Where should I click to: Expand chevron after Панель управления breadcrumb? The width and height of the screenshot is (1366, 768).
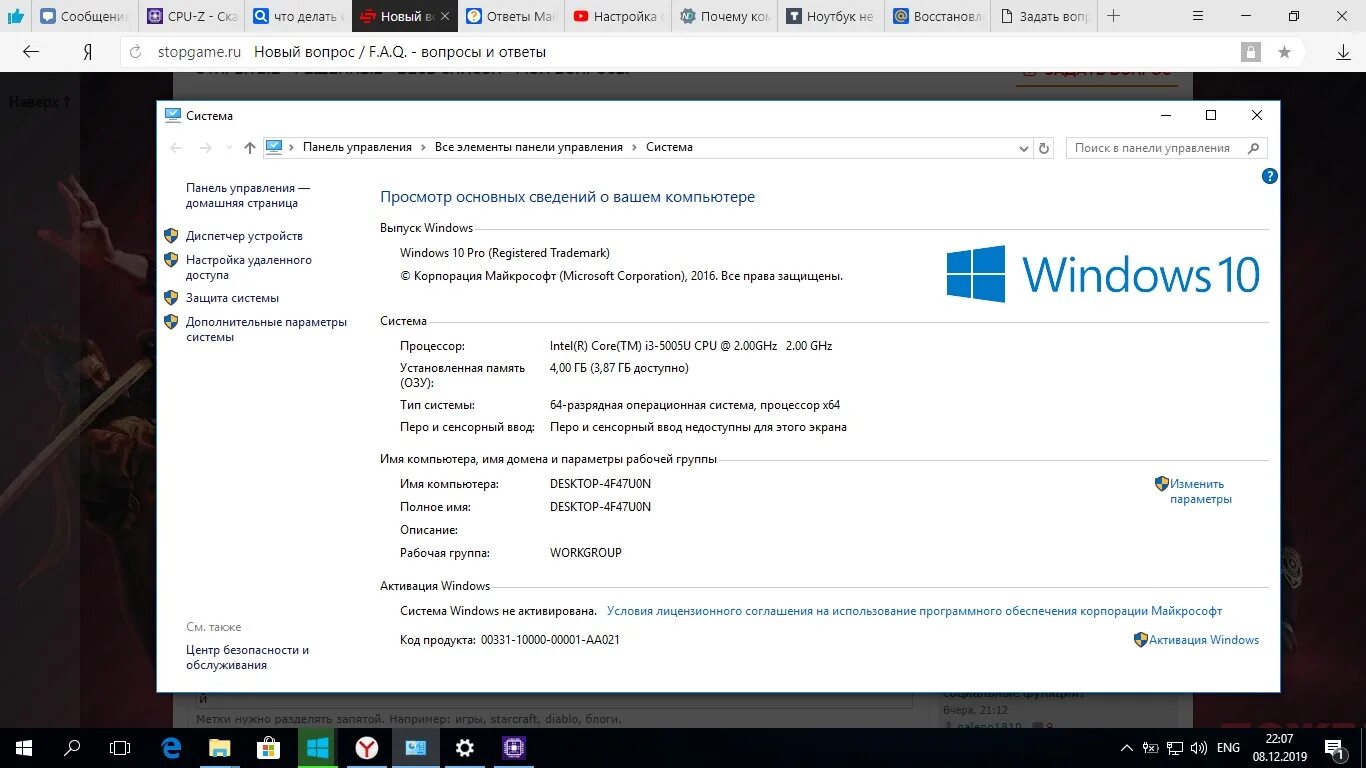[423, 147]
